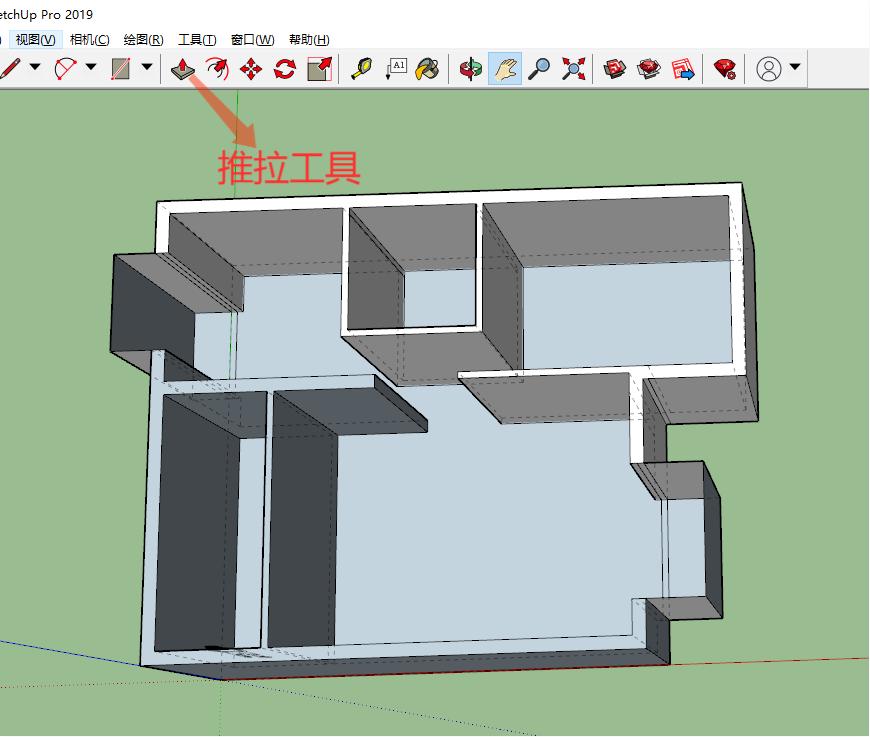Select the Zoom tool

538,69
